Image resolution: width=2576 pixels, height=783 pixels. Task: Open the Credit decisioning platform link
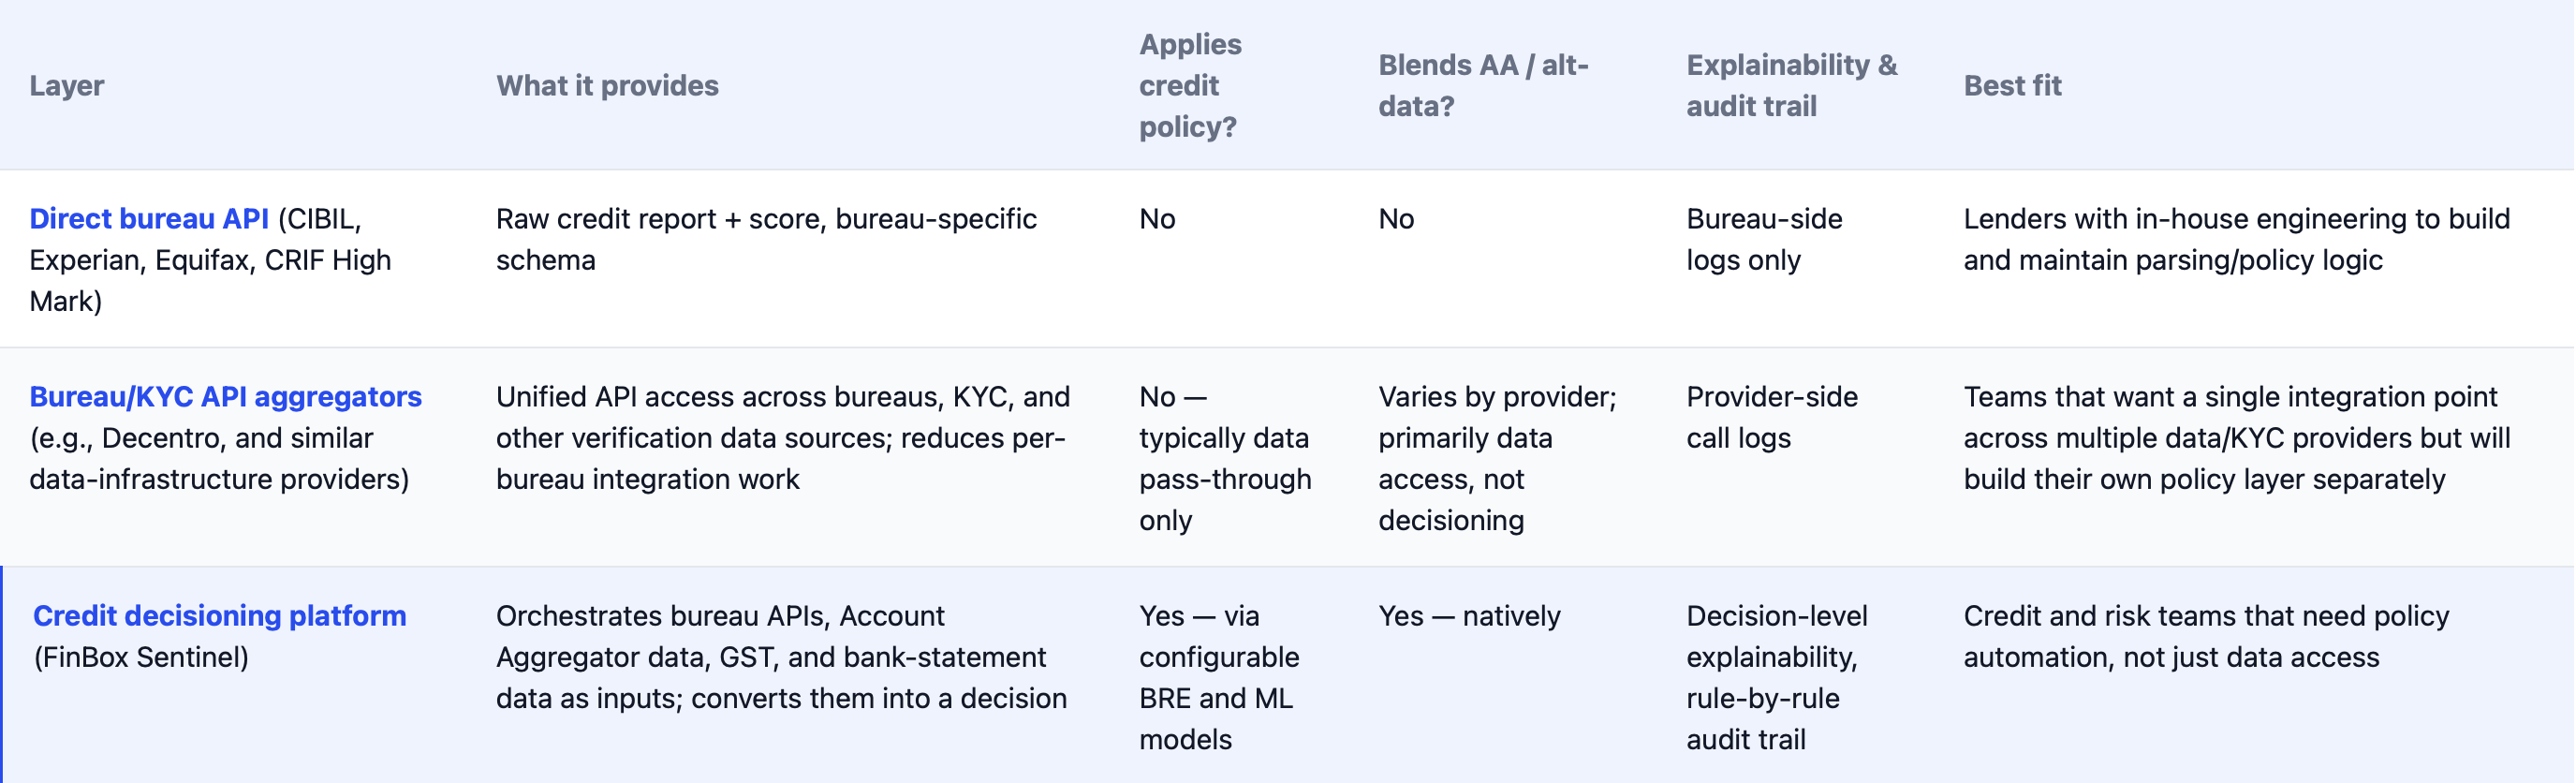pos(220,616)
